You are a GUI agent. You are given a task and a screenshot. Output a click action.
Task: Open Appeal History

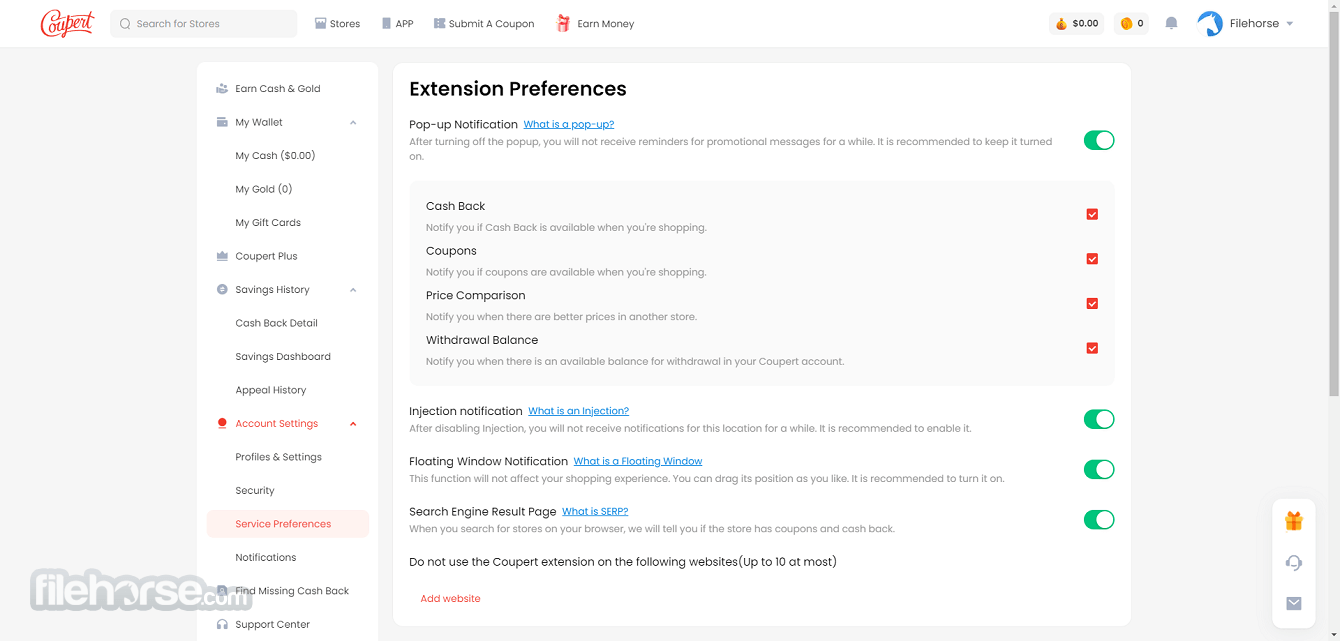(x=271, y=390)
